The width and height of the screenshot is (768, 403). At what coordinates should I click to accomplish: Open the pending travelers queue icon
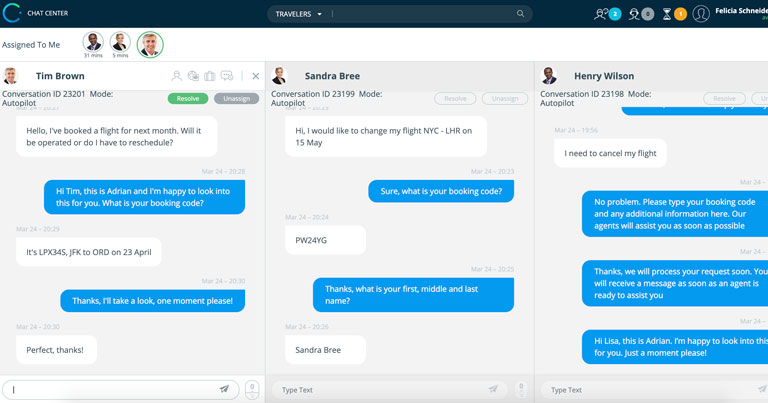pos(600,14)
